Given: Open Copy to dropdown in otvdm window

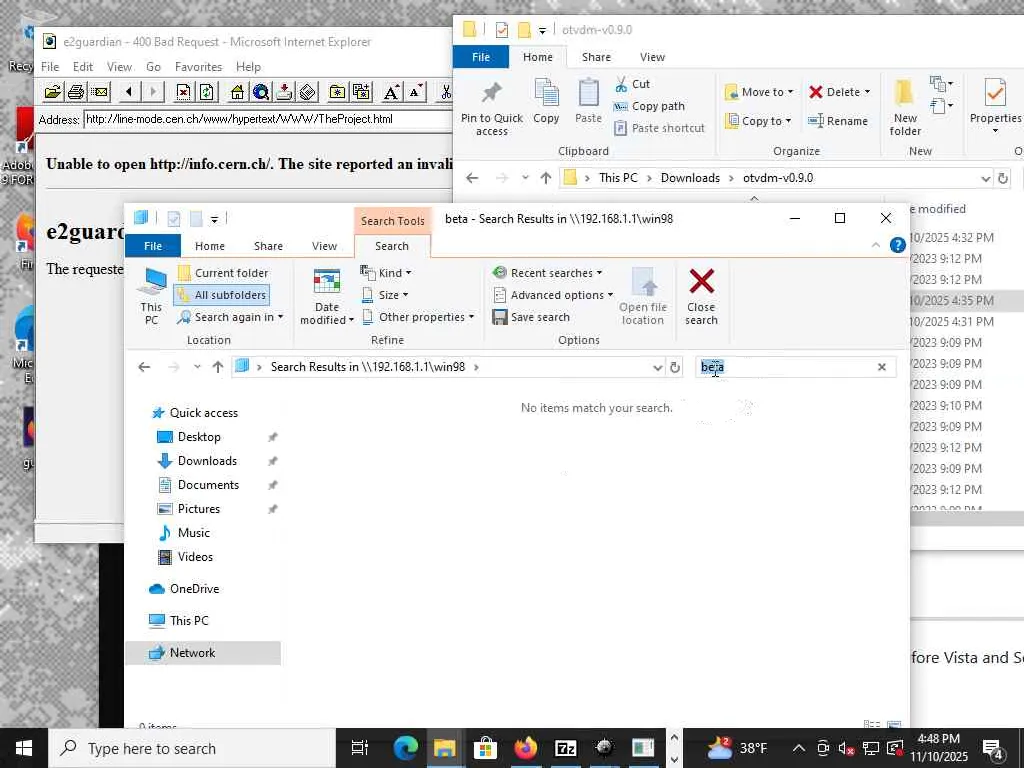Looking at the screenshot, I should coord(758,121).
